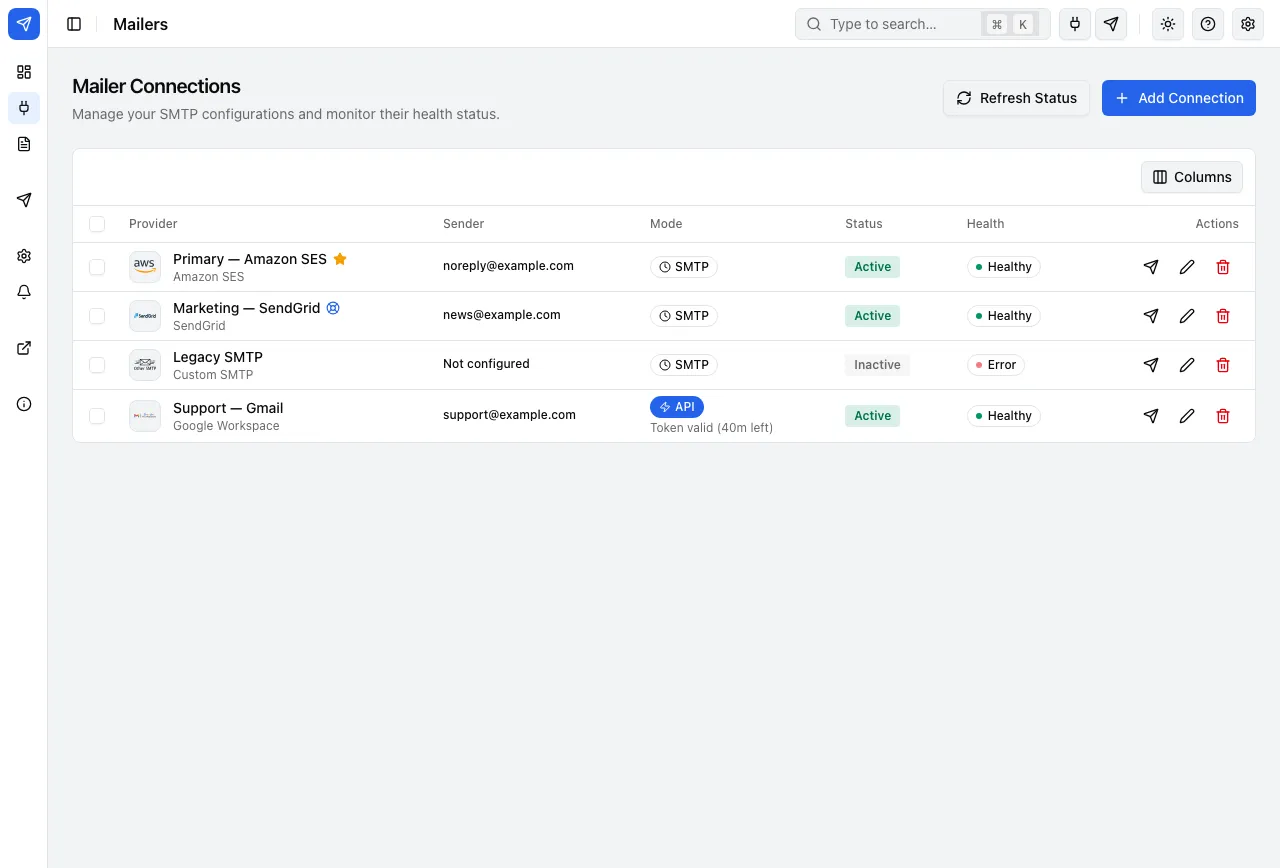Delete the Support Gmail connection
This screenshot has width=1280, height=868.
point(1223,416)
